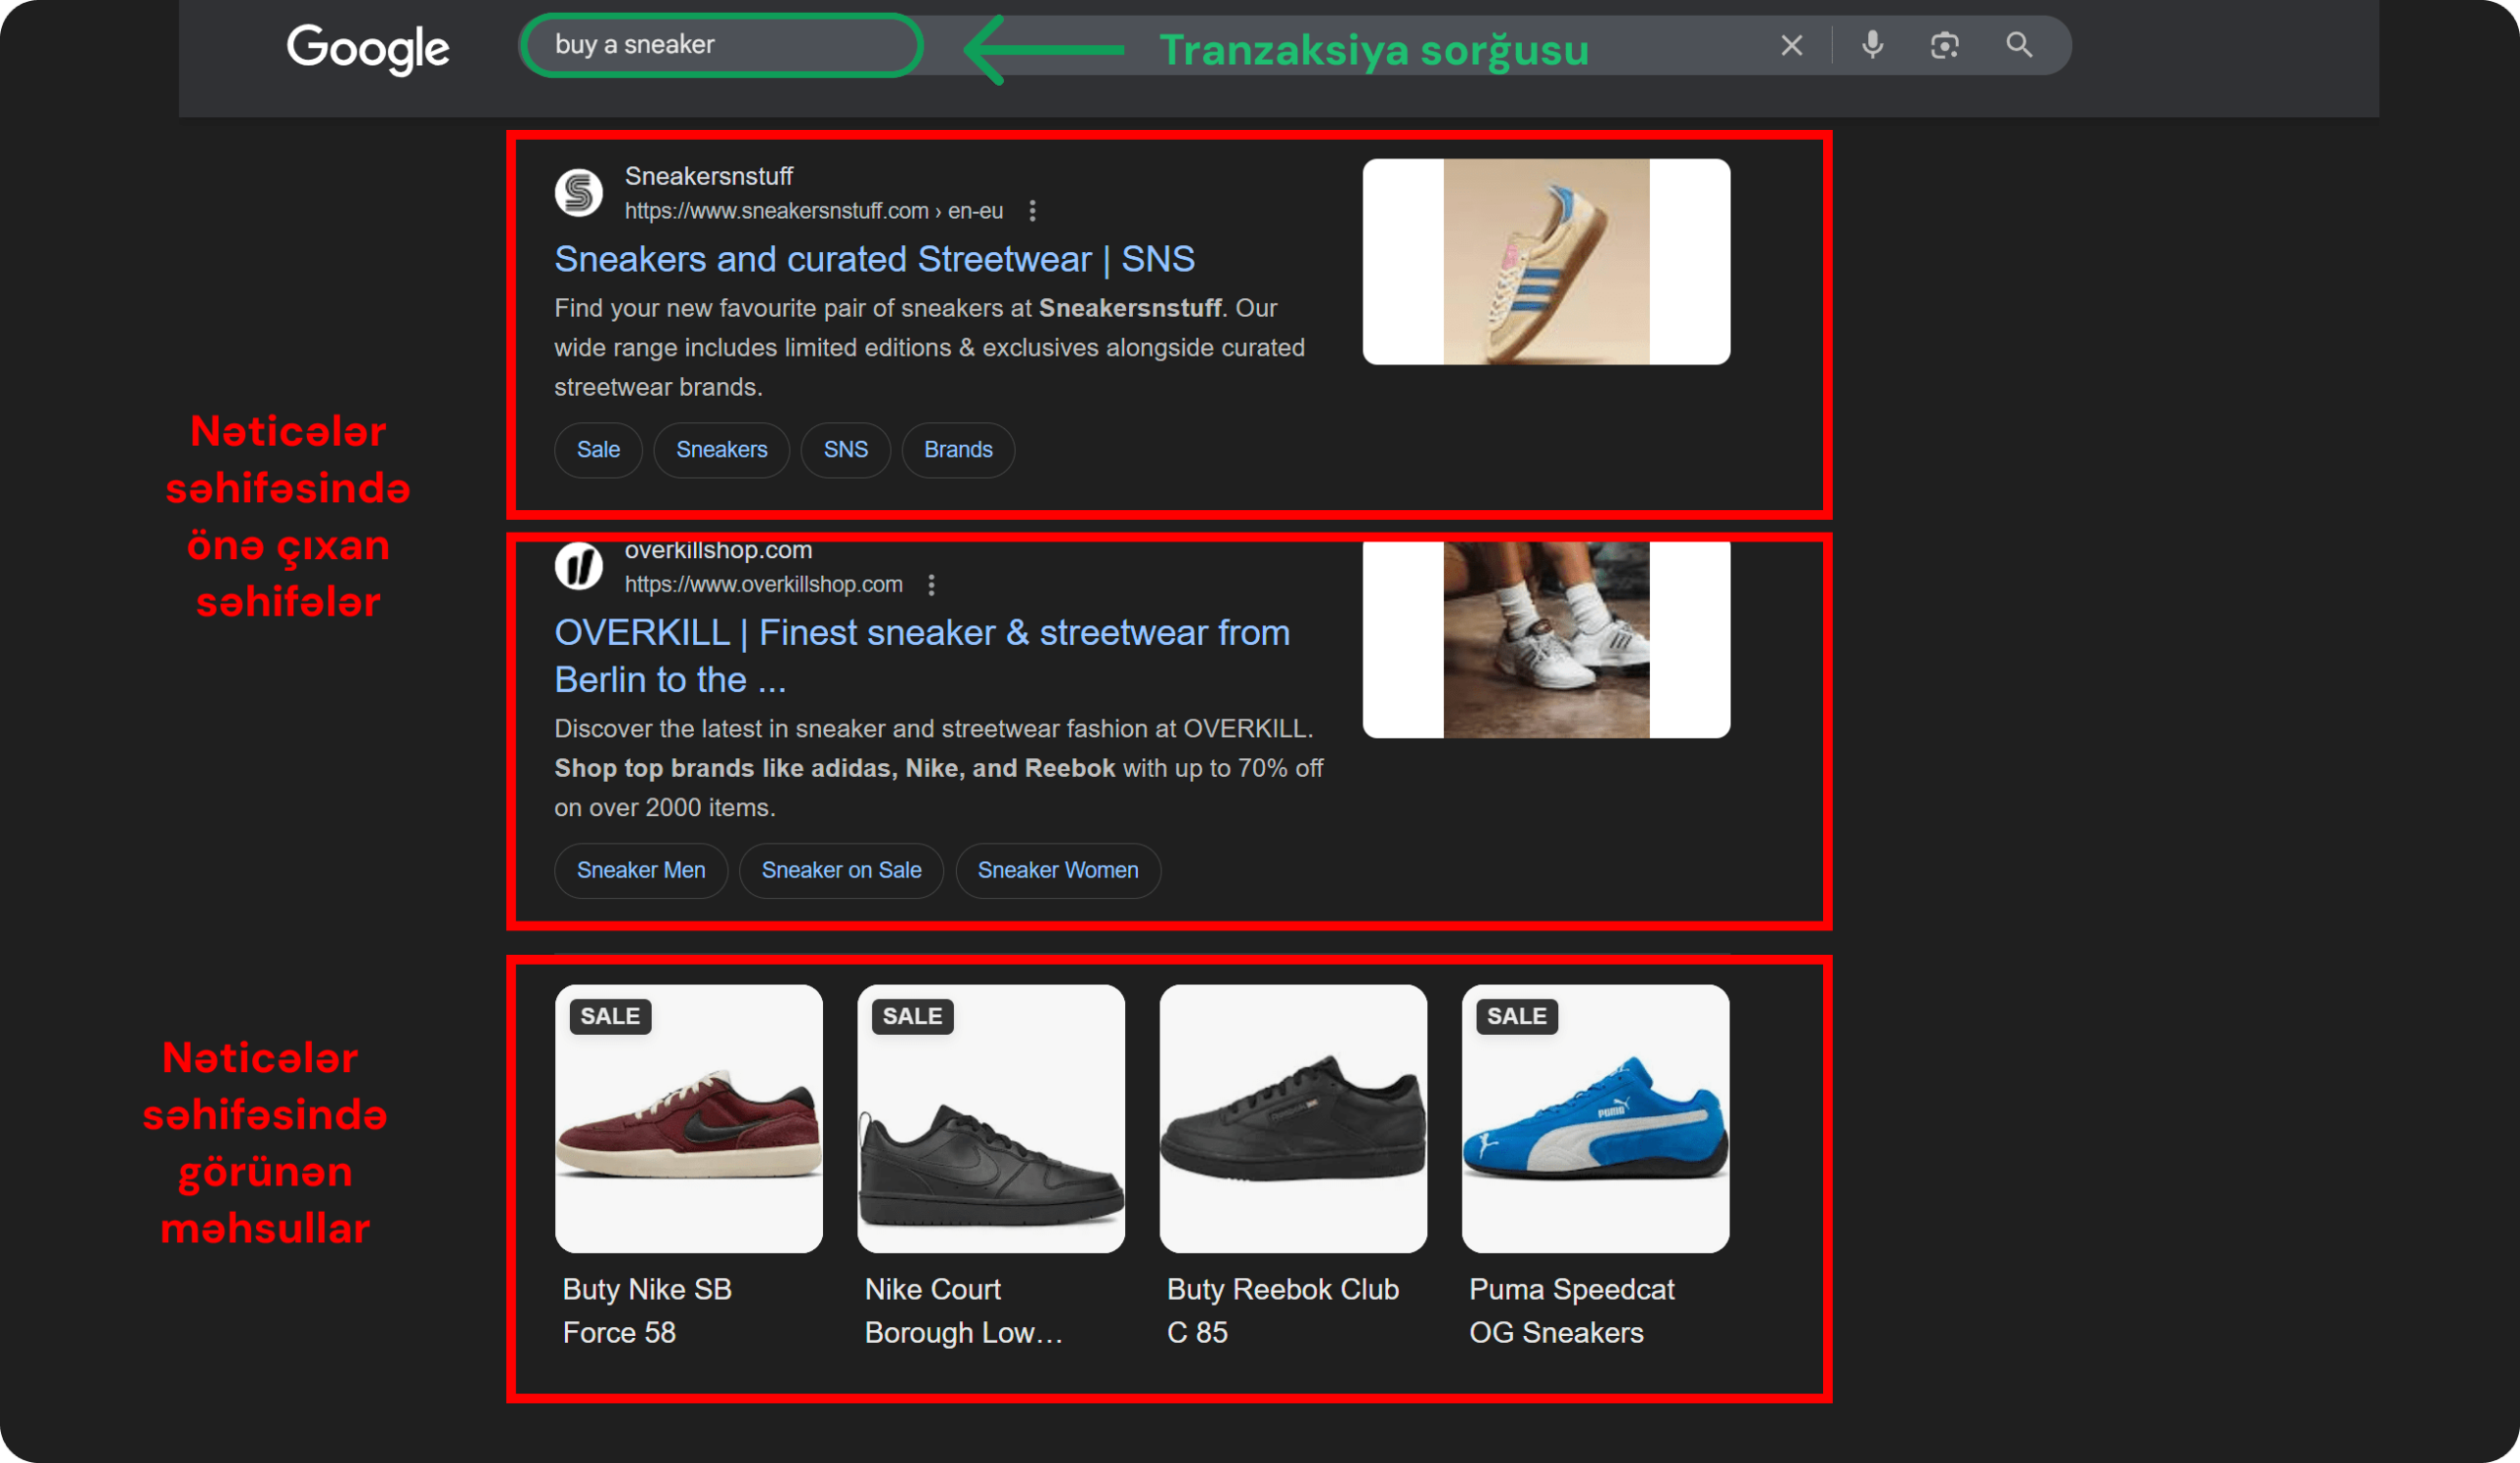Click the sneakersnstuff.com URL text
Viewport: 2520px width, 1463px height.
pos(813,211)
